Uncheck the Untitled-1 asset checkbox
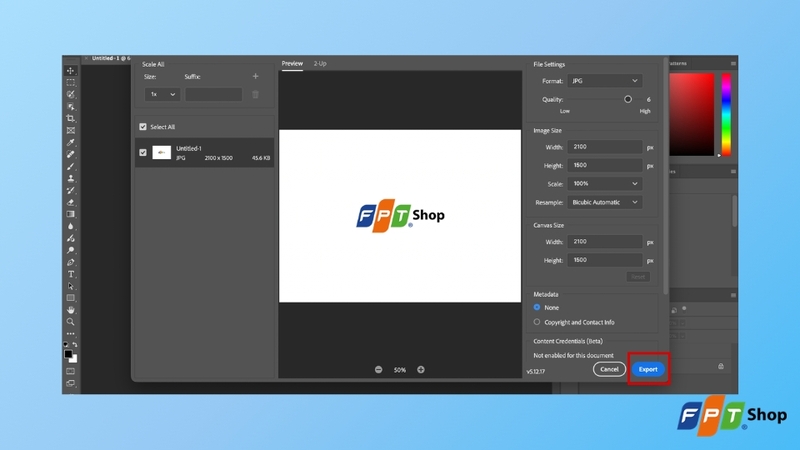Image resolution: width=800 pixels, height=450 pixels. pos(143,153)
